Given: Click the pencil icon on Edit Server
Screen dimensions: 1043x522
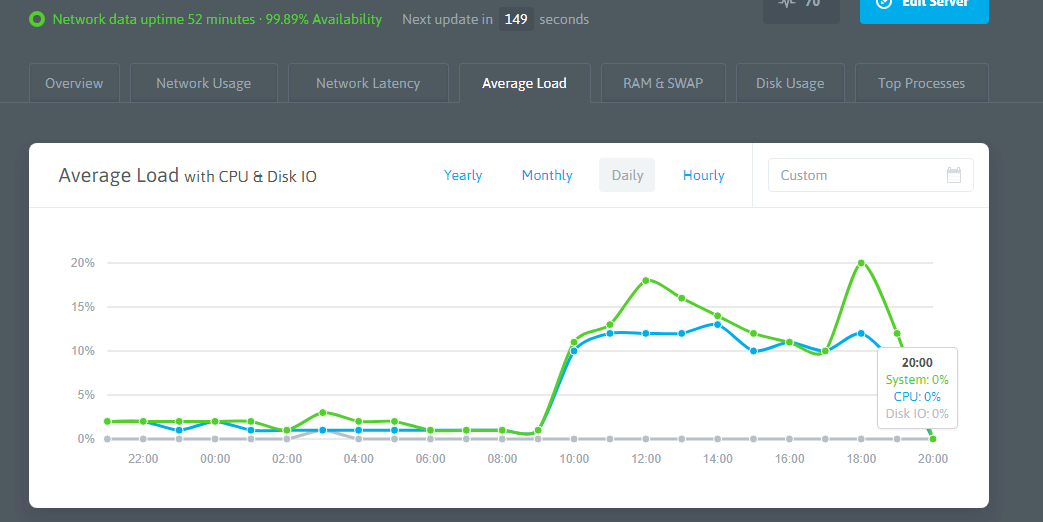Looking at the screenshot, I should tap(882, 4).
